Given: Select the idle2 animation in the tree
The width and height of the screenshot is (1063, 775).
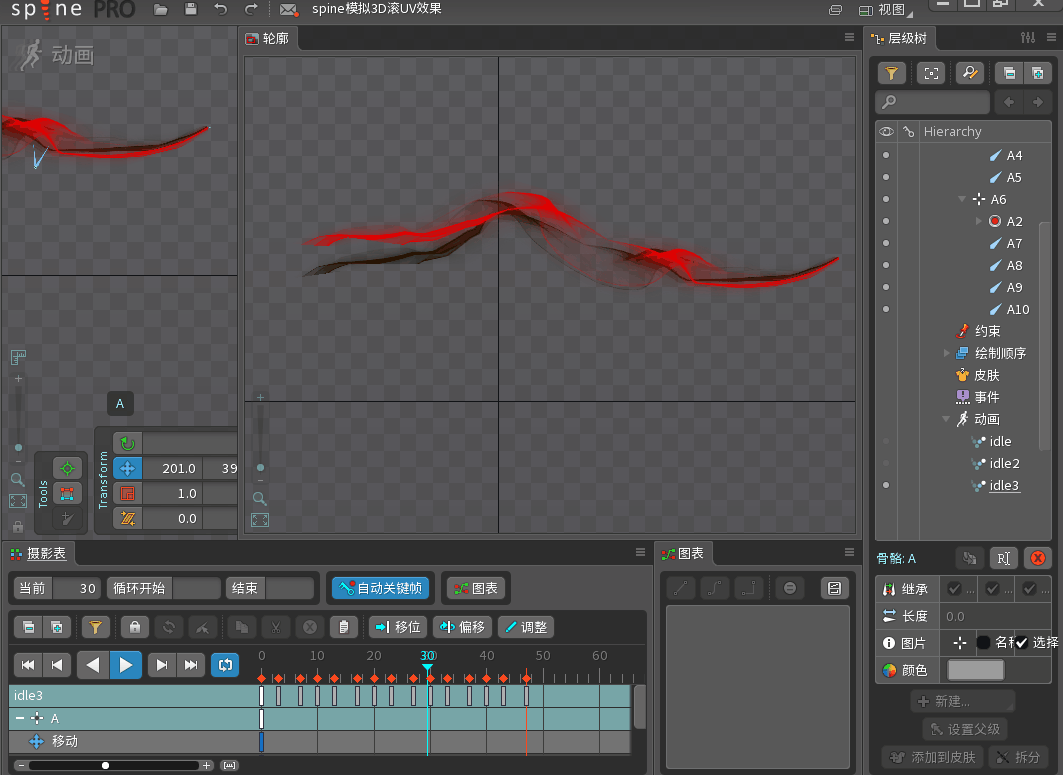Looking at the screenshot, I should [x=1004, y=464].
